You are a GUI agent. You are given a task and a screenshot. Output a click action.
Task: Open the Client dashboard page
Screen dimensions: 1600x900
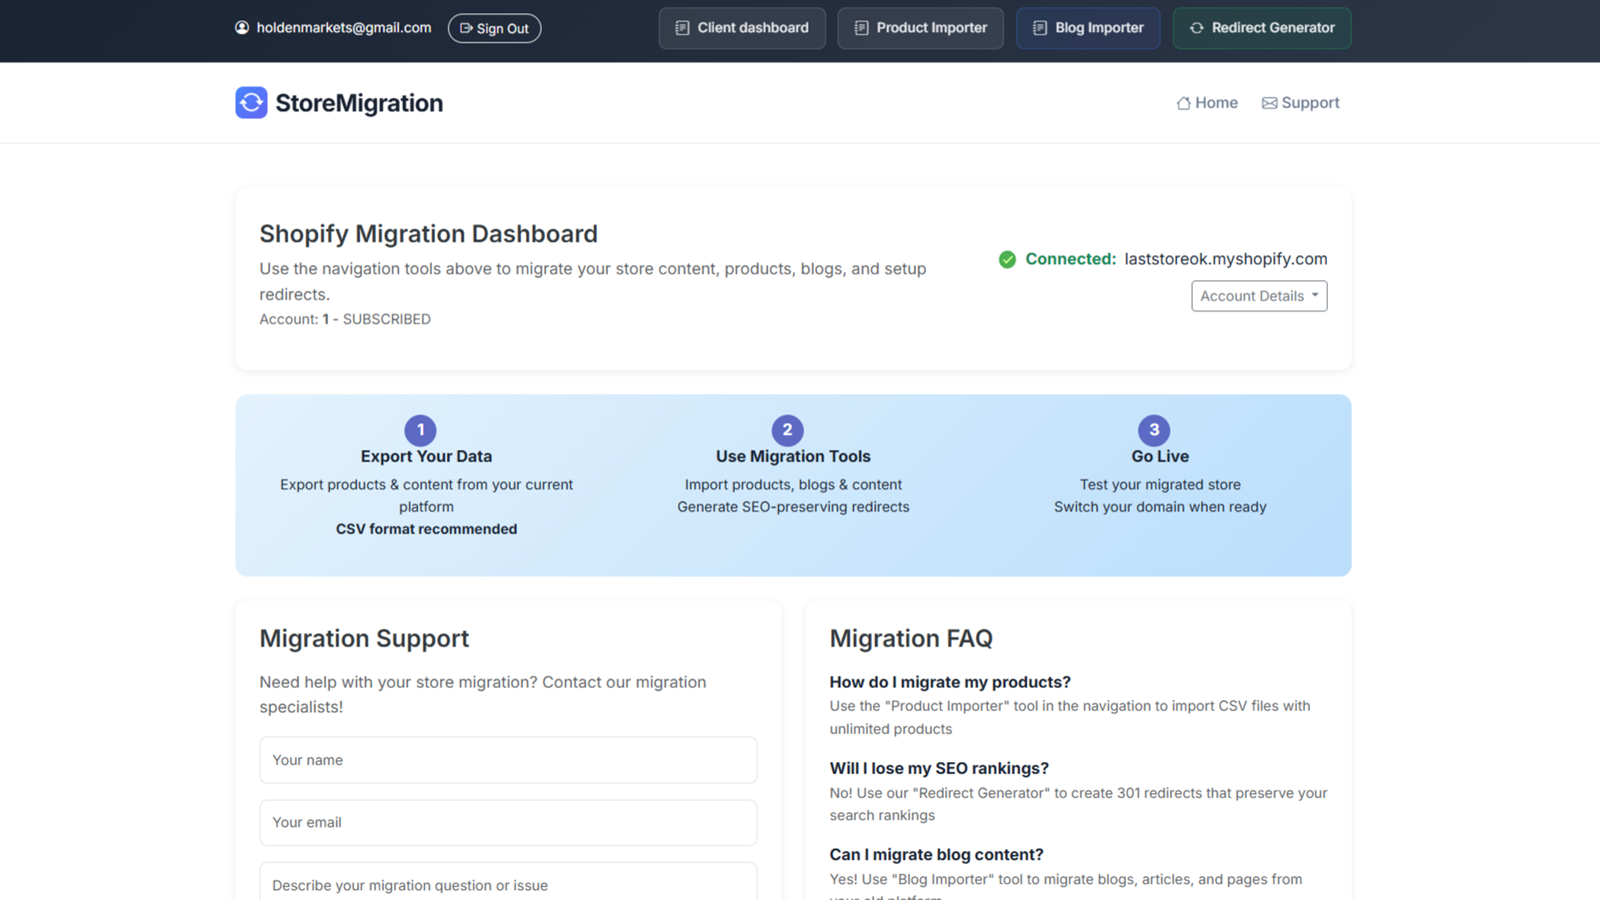pyautogui.click(x=742, y=28)
